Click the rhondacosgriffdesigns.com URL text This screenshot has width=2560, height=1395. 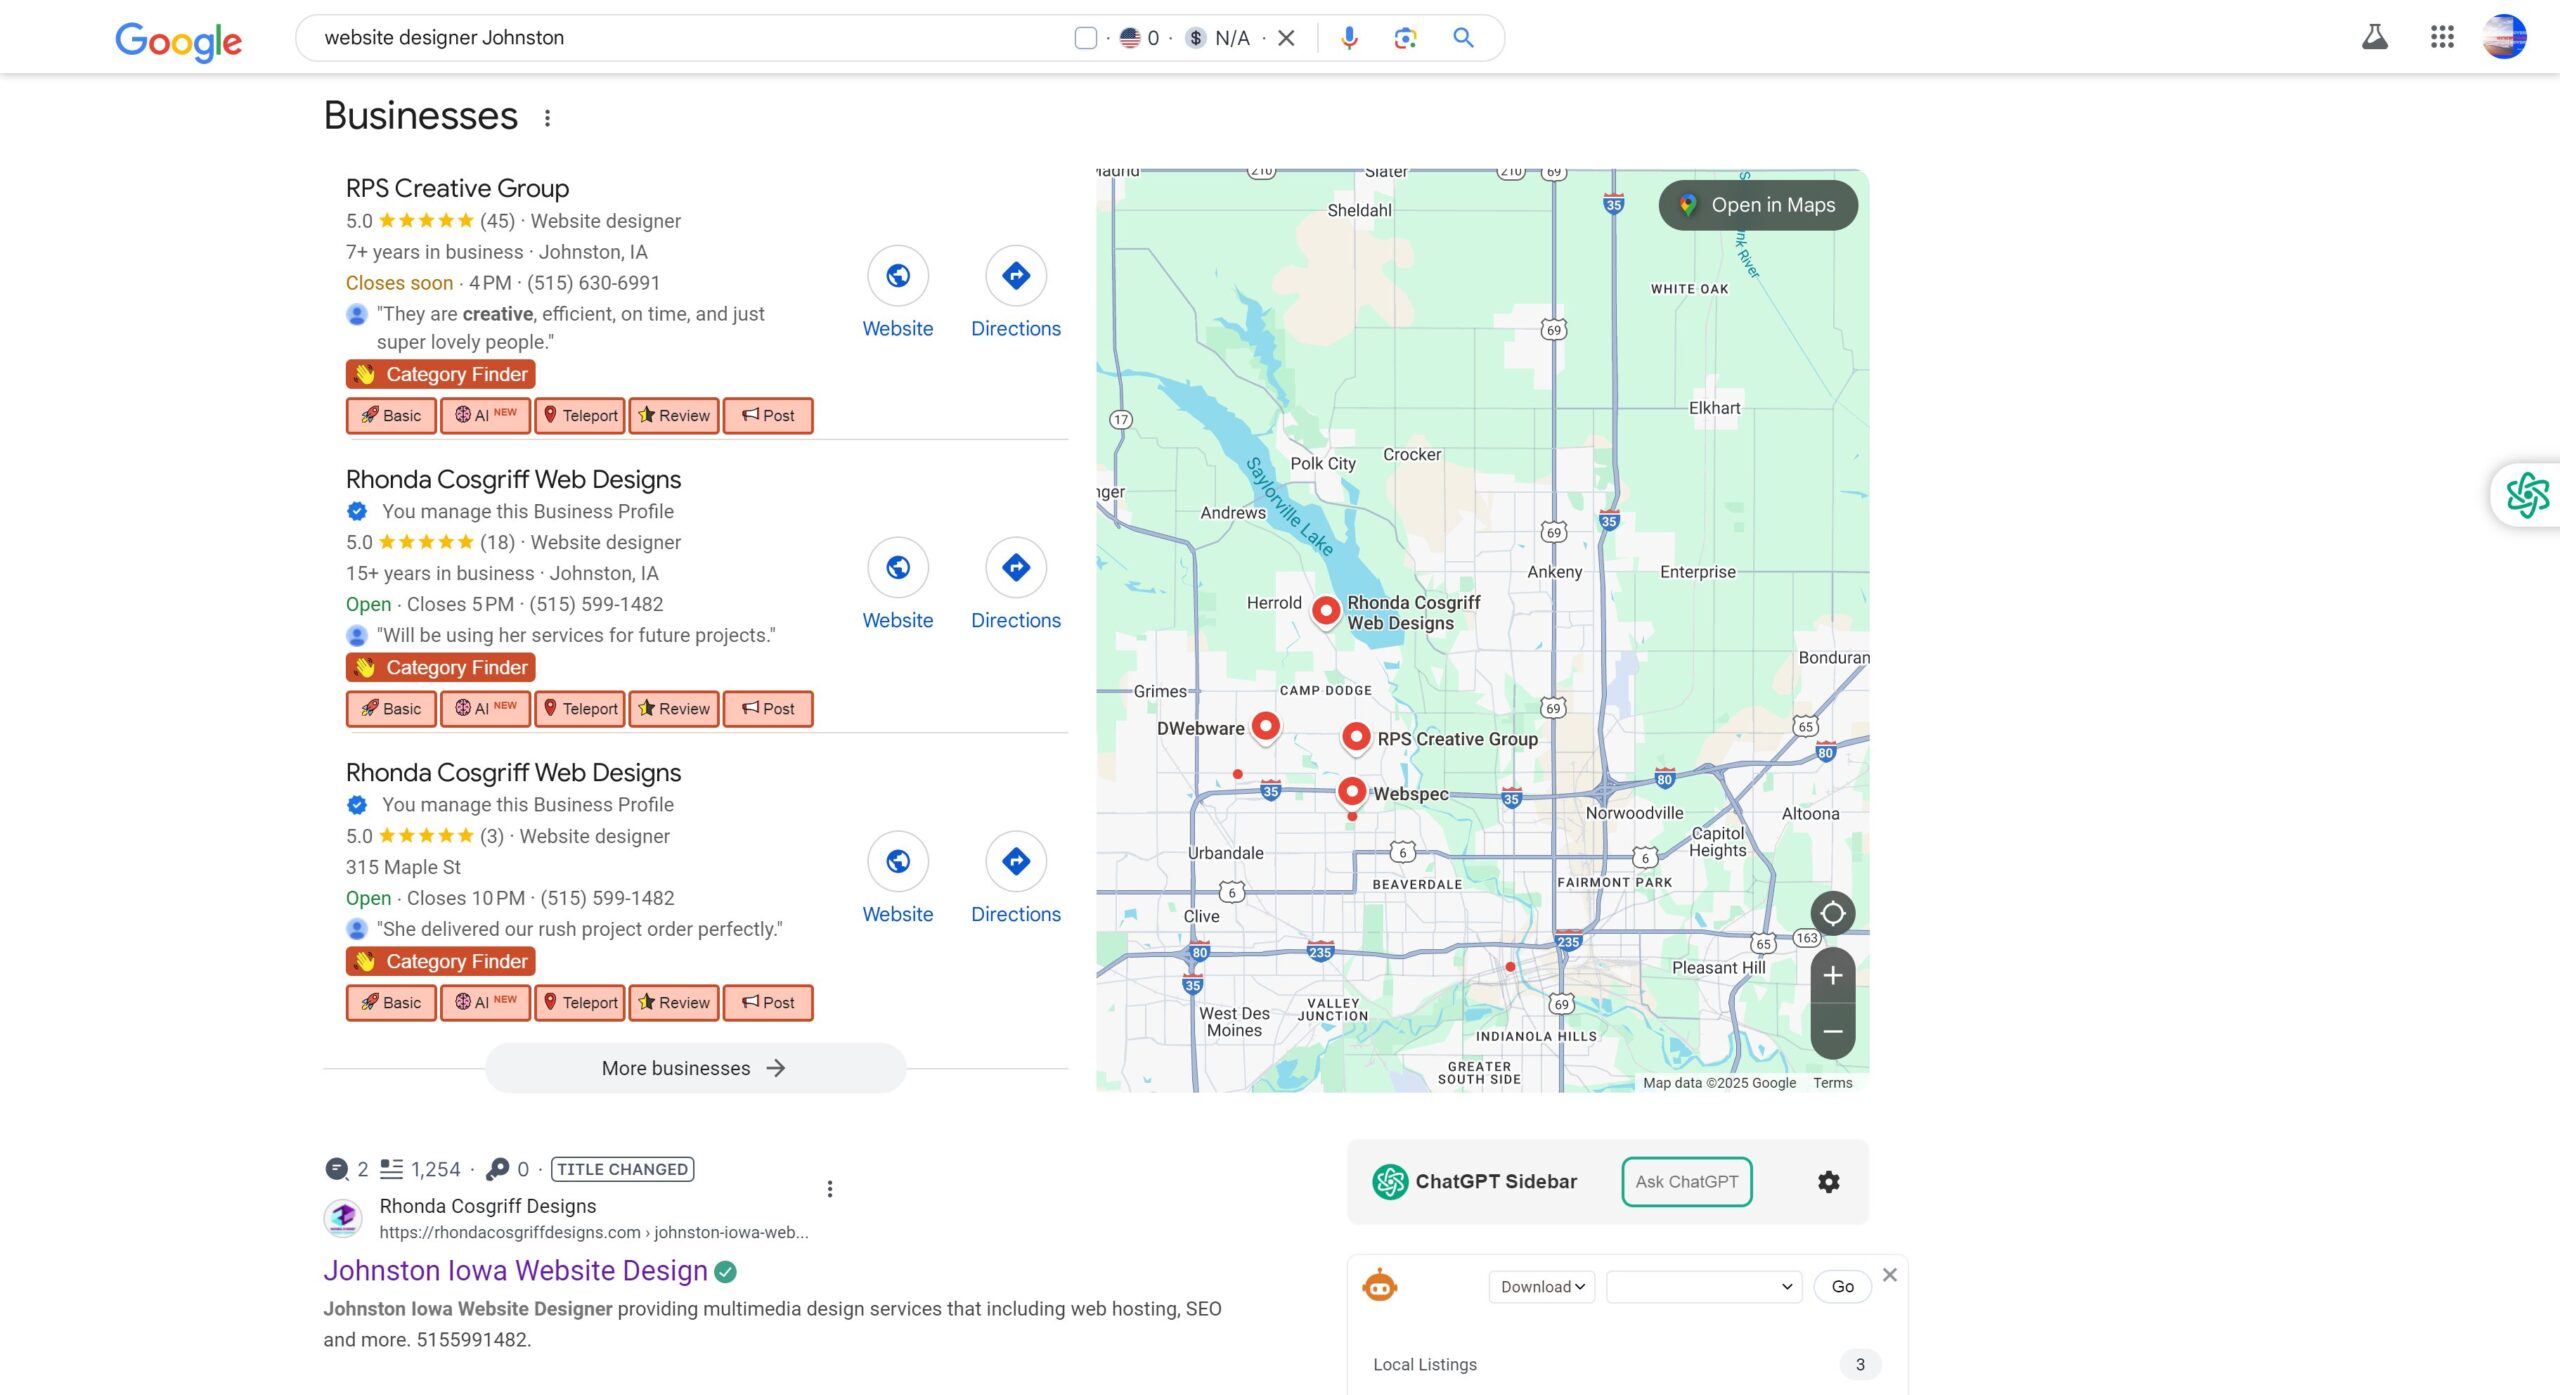(x=594, y=1232)
